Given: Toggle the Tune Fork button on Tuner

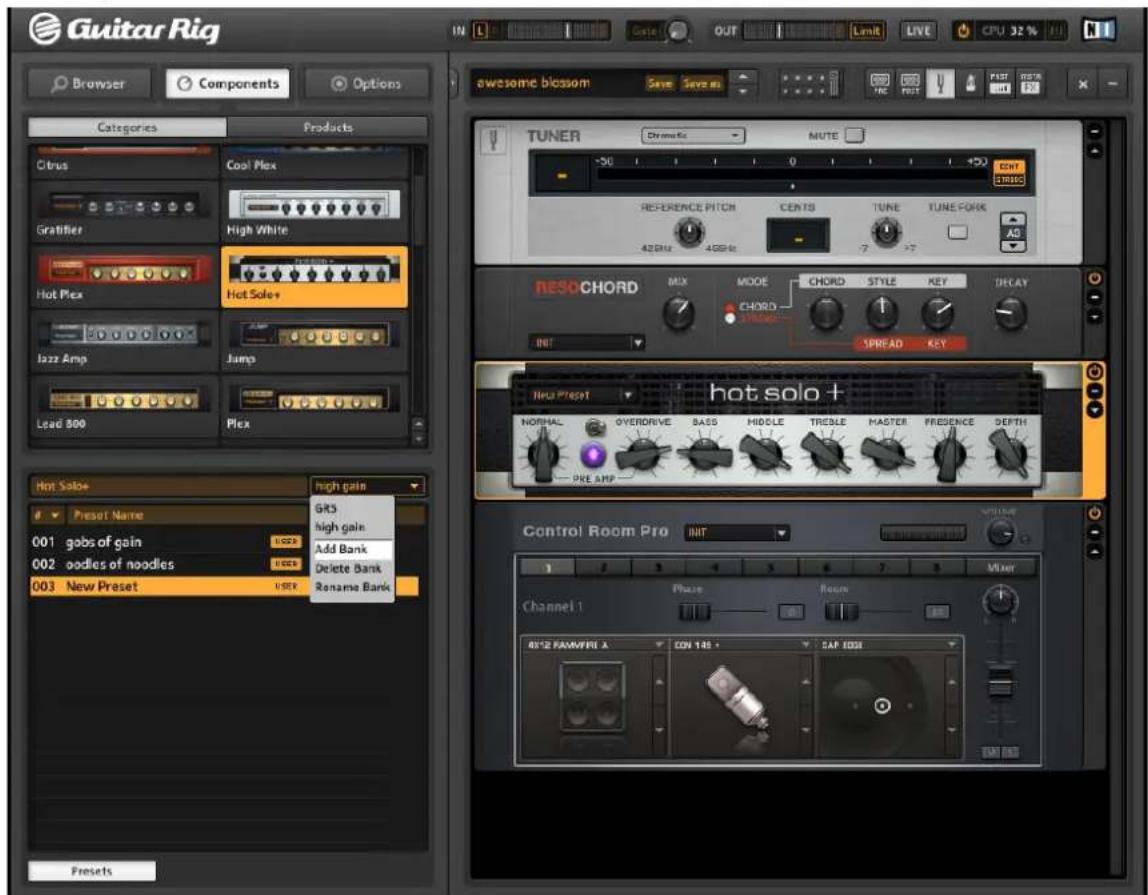Looking at the screenshot, I should (958, 232).
